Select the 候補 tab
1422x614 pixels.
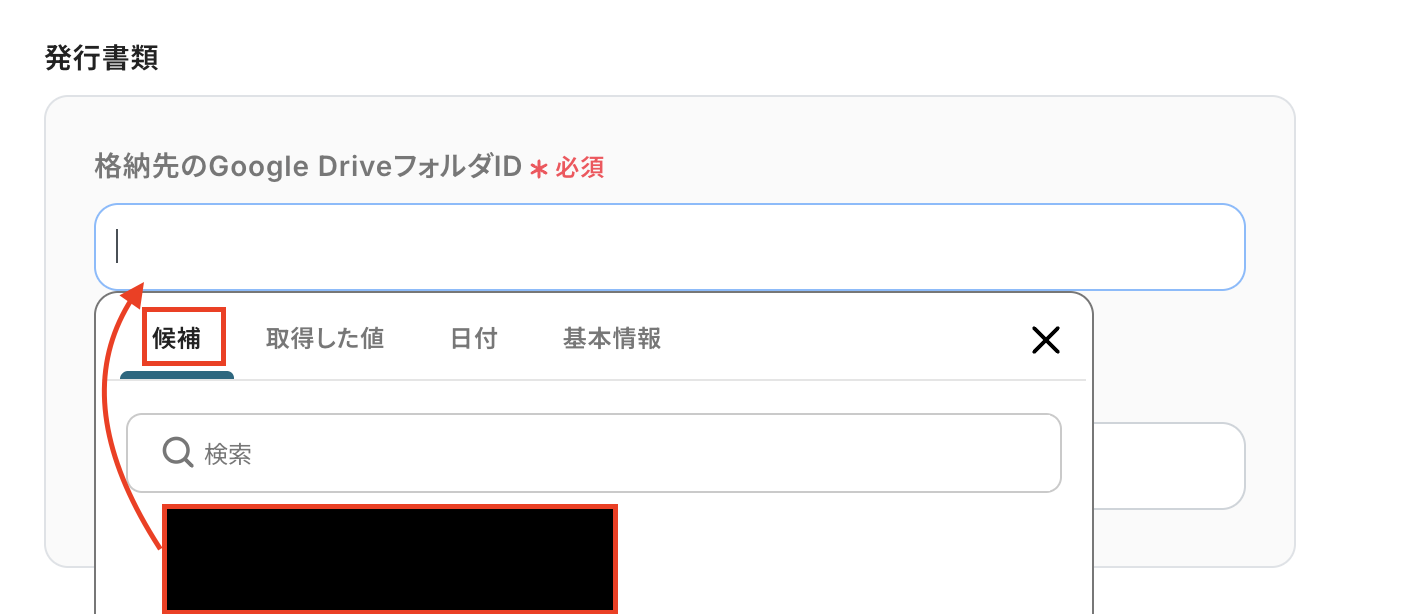click(x=177, y=339)
